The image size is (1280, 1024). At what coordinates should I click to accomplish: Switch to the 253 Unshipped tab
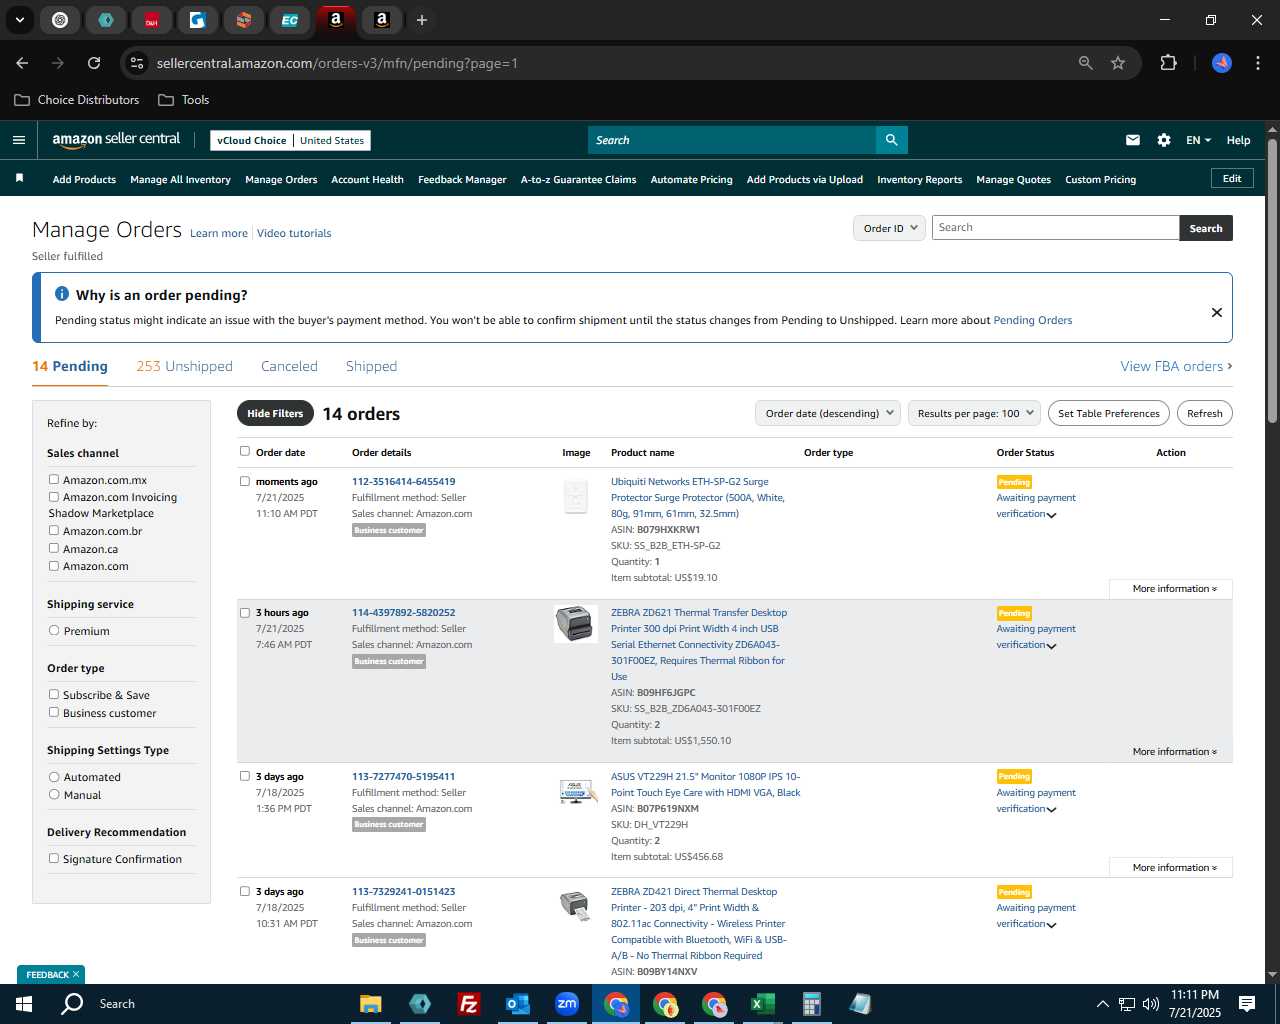pos(184,366)
